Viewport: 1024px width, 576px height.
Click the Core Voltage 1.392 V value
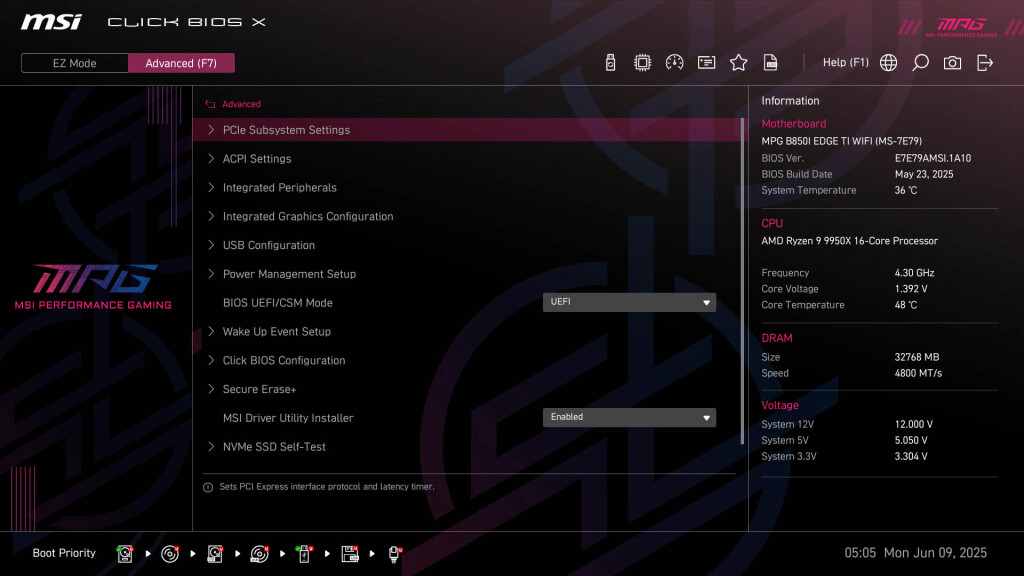[x=910, y=289]
